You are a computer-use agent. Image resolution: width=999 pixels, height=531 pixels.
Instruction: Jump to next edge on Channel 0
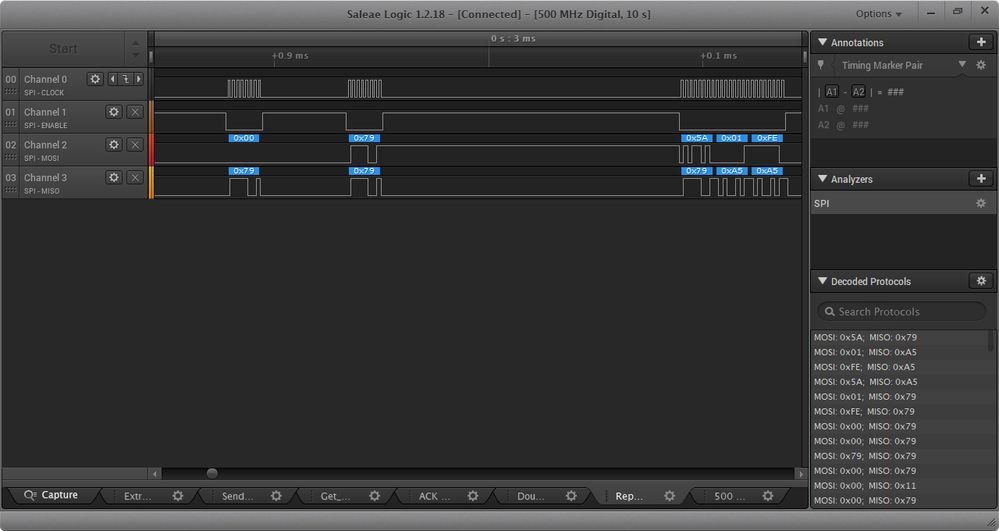[x=138, y=79]
